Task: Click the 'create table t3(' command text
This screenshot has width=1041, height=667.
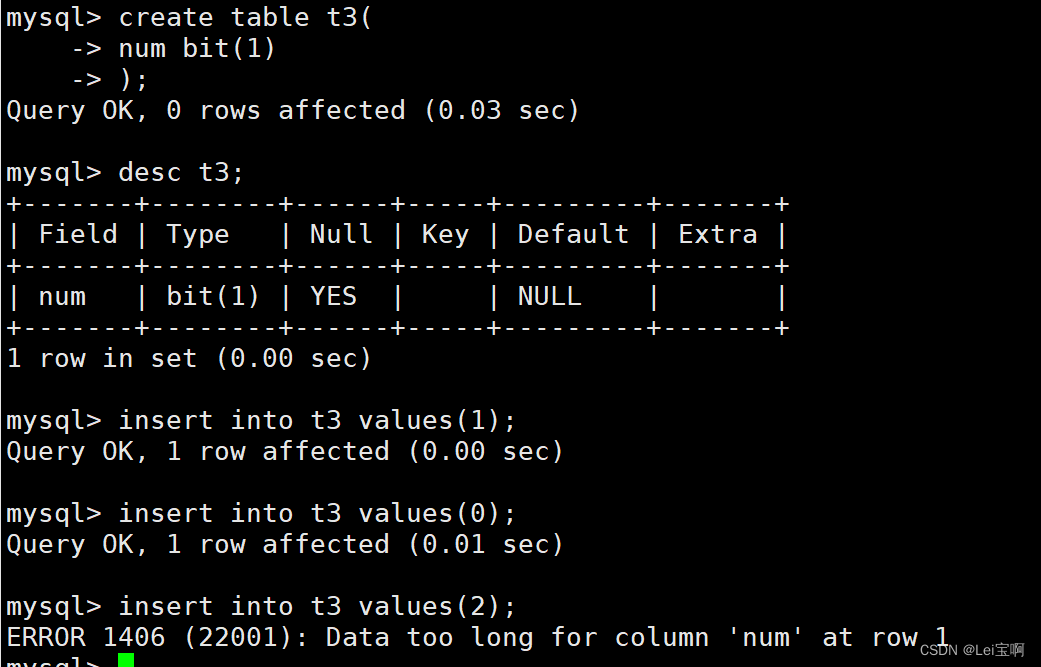Action: tap(245, 17)
